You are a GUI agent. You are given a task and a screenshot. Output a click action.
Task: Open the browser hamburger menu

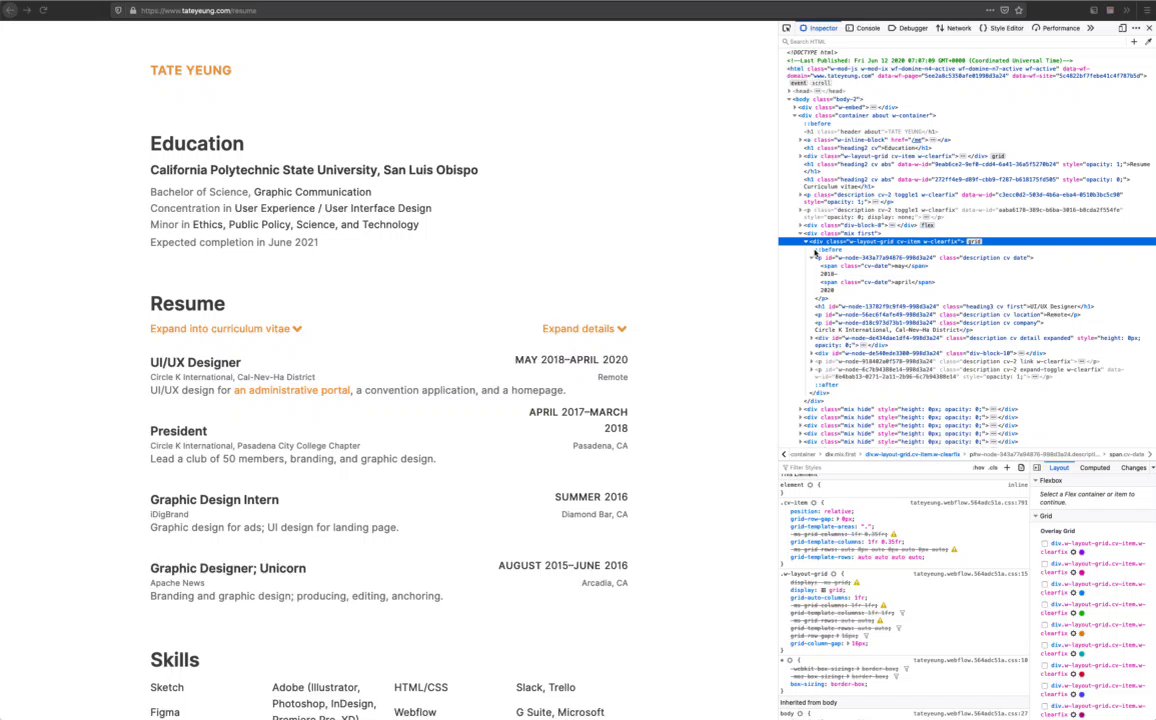(x=1146, y=10)
